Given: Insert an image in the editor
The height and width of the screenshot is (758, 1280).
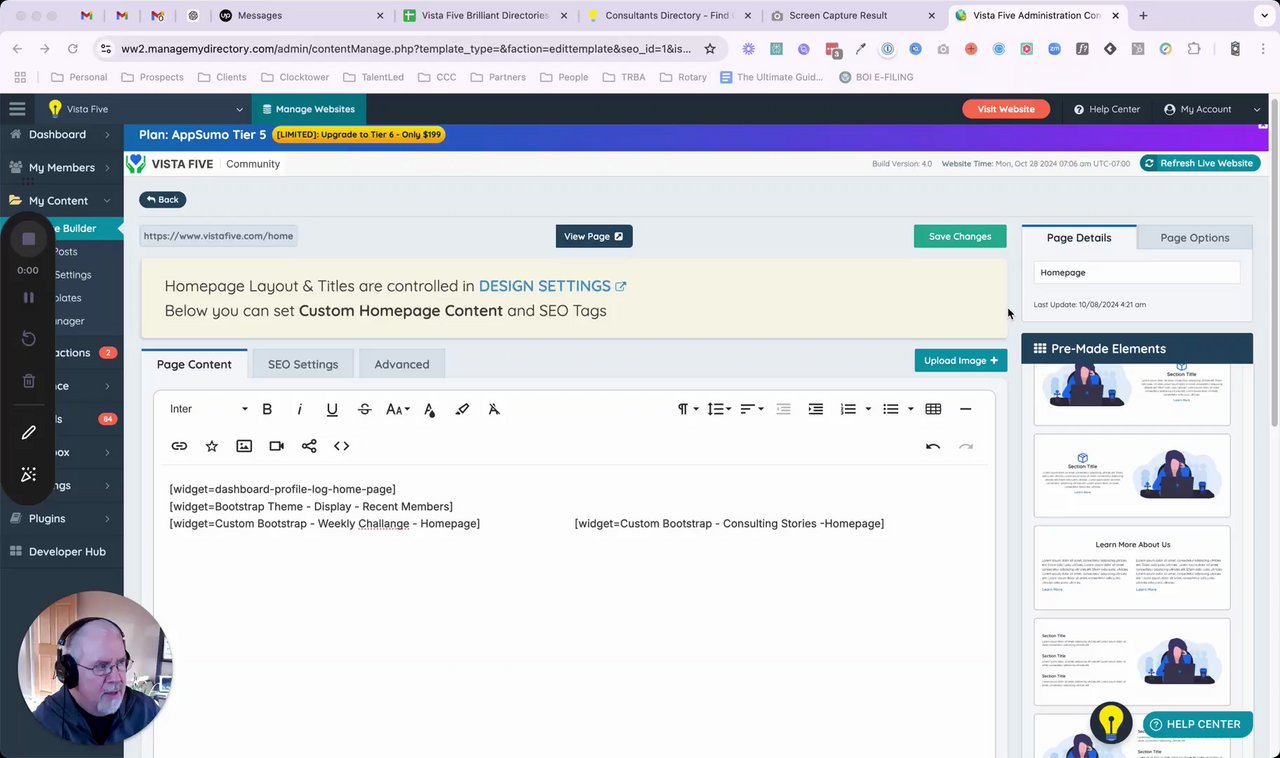Looking at the screenshot, I should [x=244, y=446].
